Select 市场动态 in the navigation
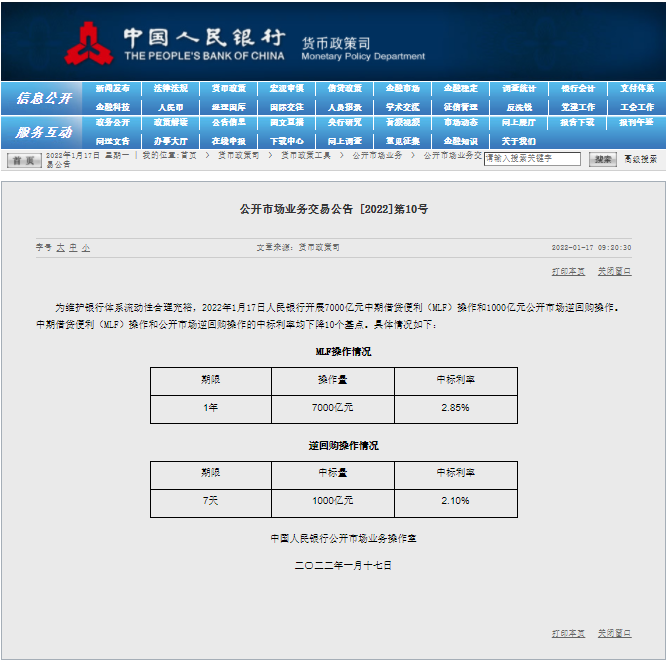The height and width of the screenshot is (663, 670). [x=461, y=123]
